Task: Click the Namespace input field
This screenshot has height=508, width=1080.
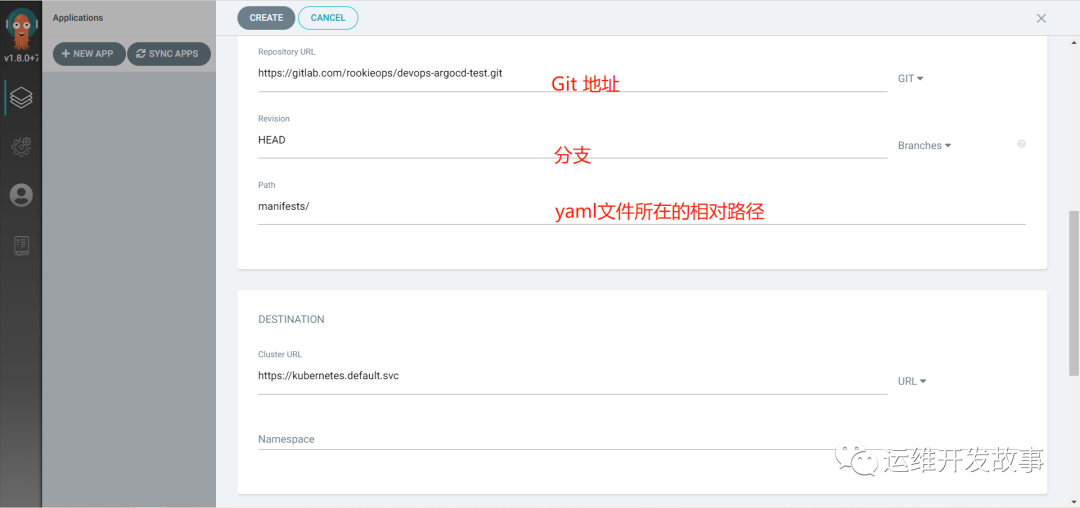Action: 642,438
